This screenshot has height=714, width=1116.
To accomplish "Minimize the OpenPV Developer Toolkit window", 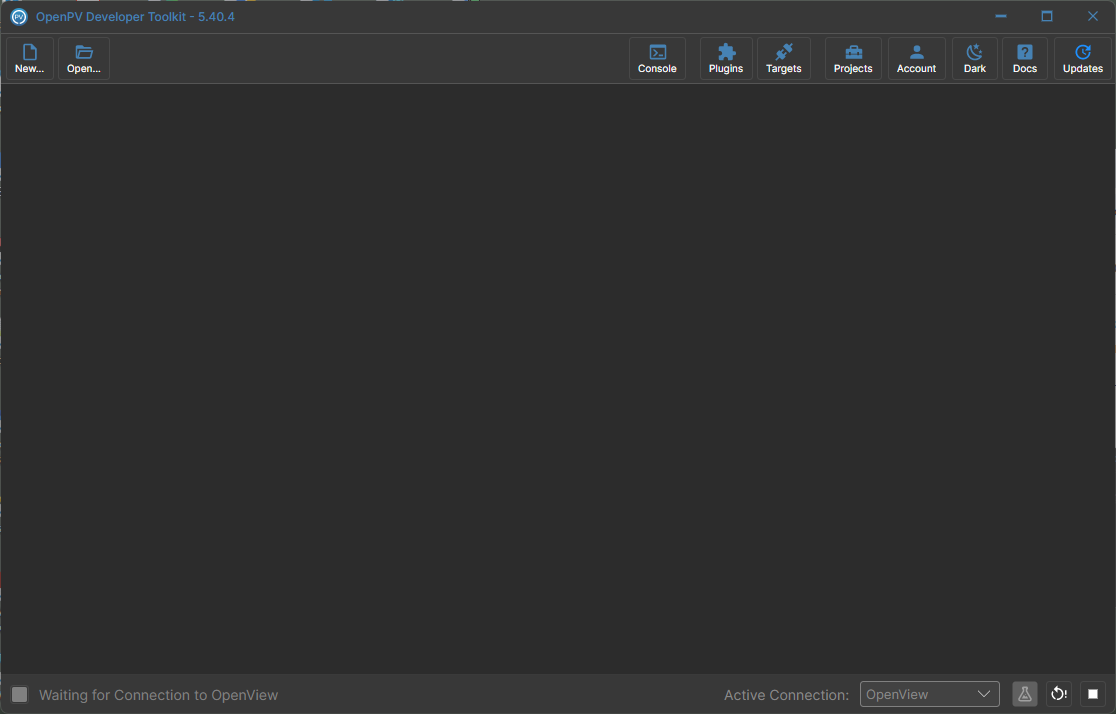I will (1001, 16).
